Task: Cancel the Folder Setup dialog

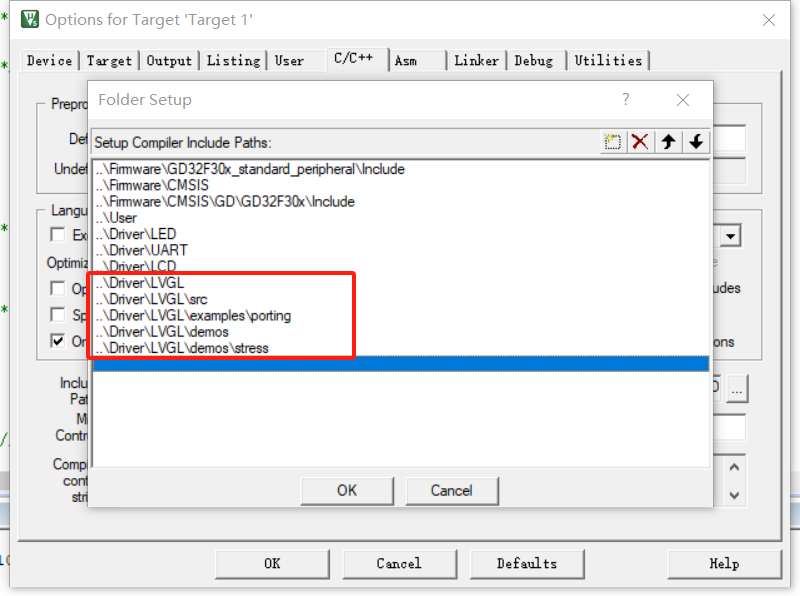Action: [452, 490]
